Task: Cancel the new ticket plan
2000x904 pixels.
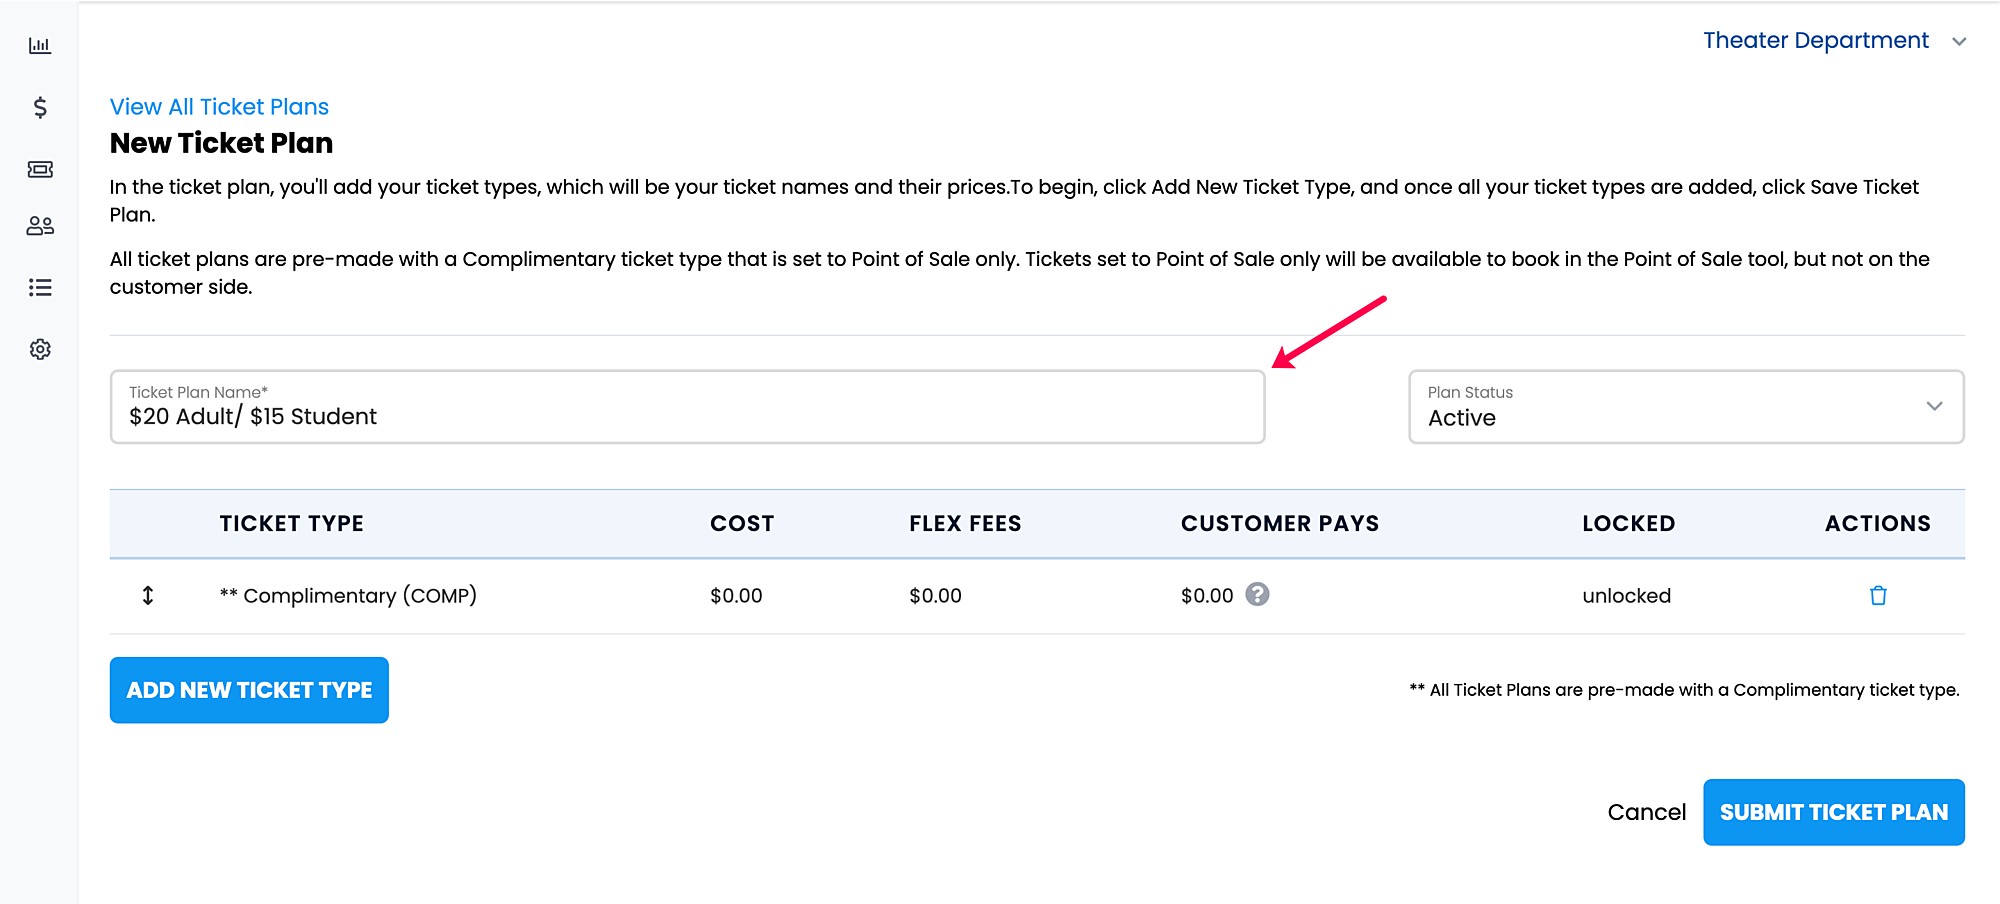Action: (1646, 812)
